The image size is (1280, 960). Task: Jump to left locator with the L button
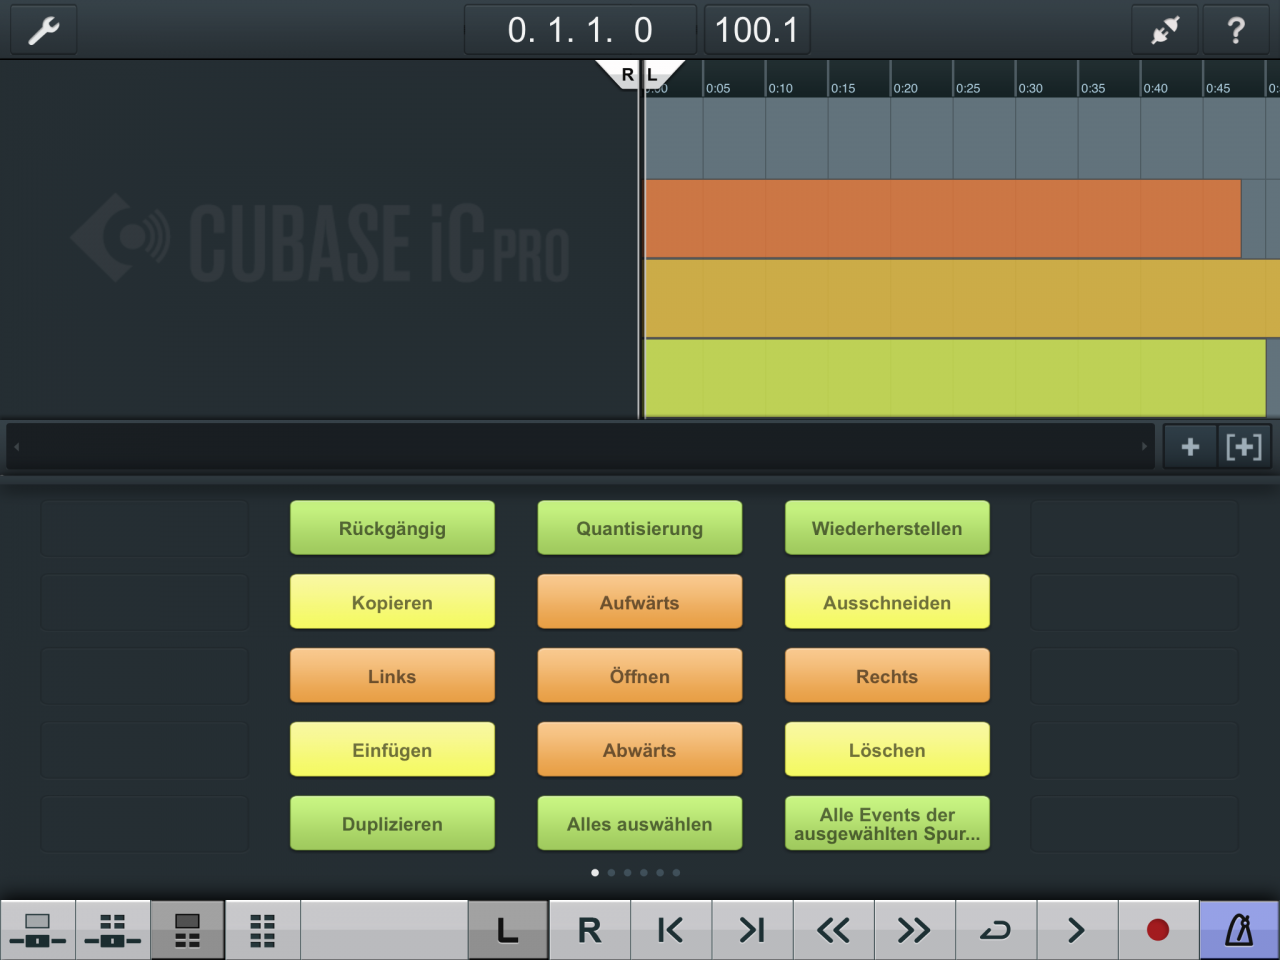(508, 930)
